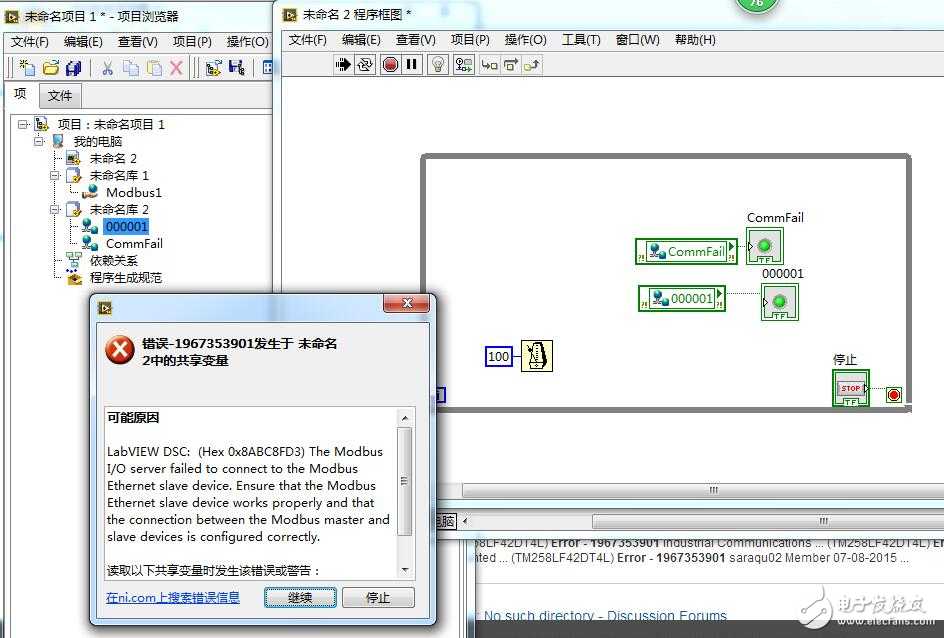Collapse project root node 未命名项目 1
Image resolution: width=944 pixels, height=638 pixels.
[23, 125]
